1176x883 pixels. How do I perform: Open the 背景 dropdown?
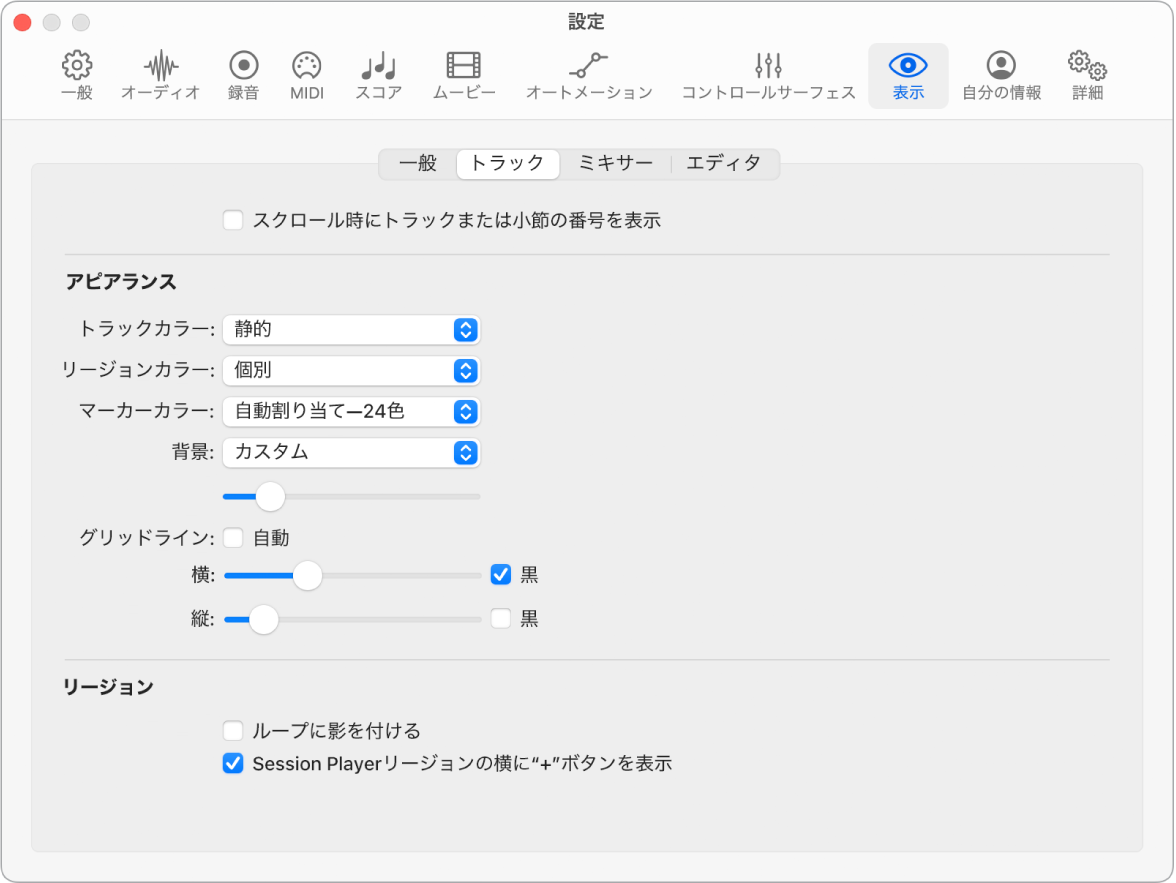click(351, 452)
